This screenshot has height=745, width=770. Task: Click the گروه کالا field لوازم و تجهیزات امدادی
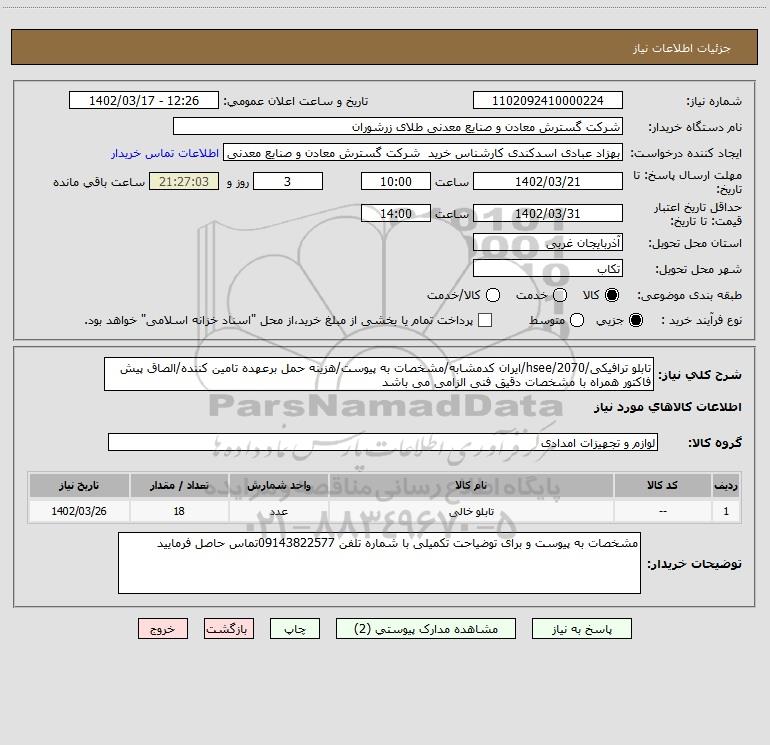coord(383,442)
